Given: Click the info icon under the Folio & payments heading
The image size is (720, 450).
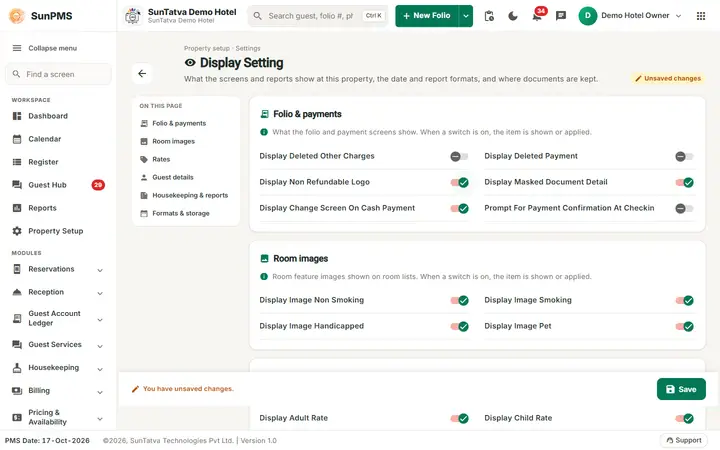Looking at the screenshot, I should tap(264, 132).
